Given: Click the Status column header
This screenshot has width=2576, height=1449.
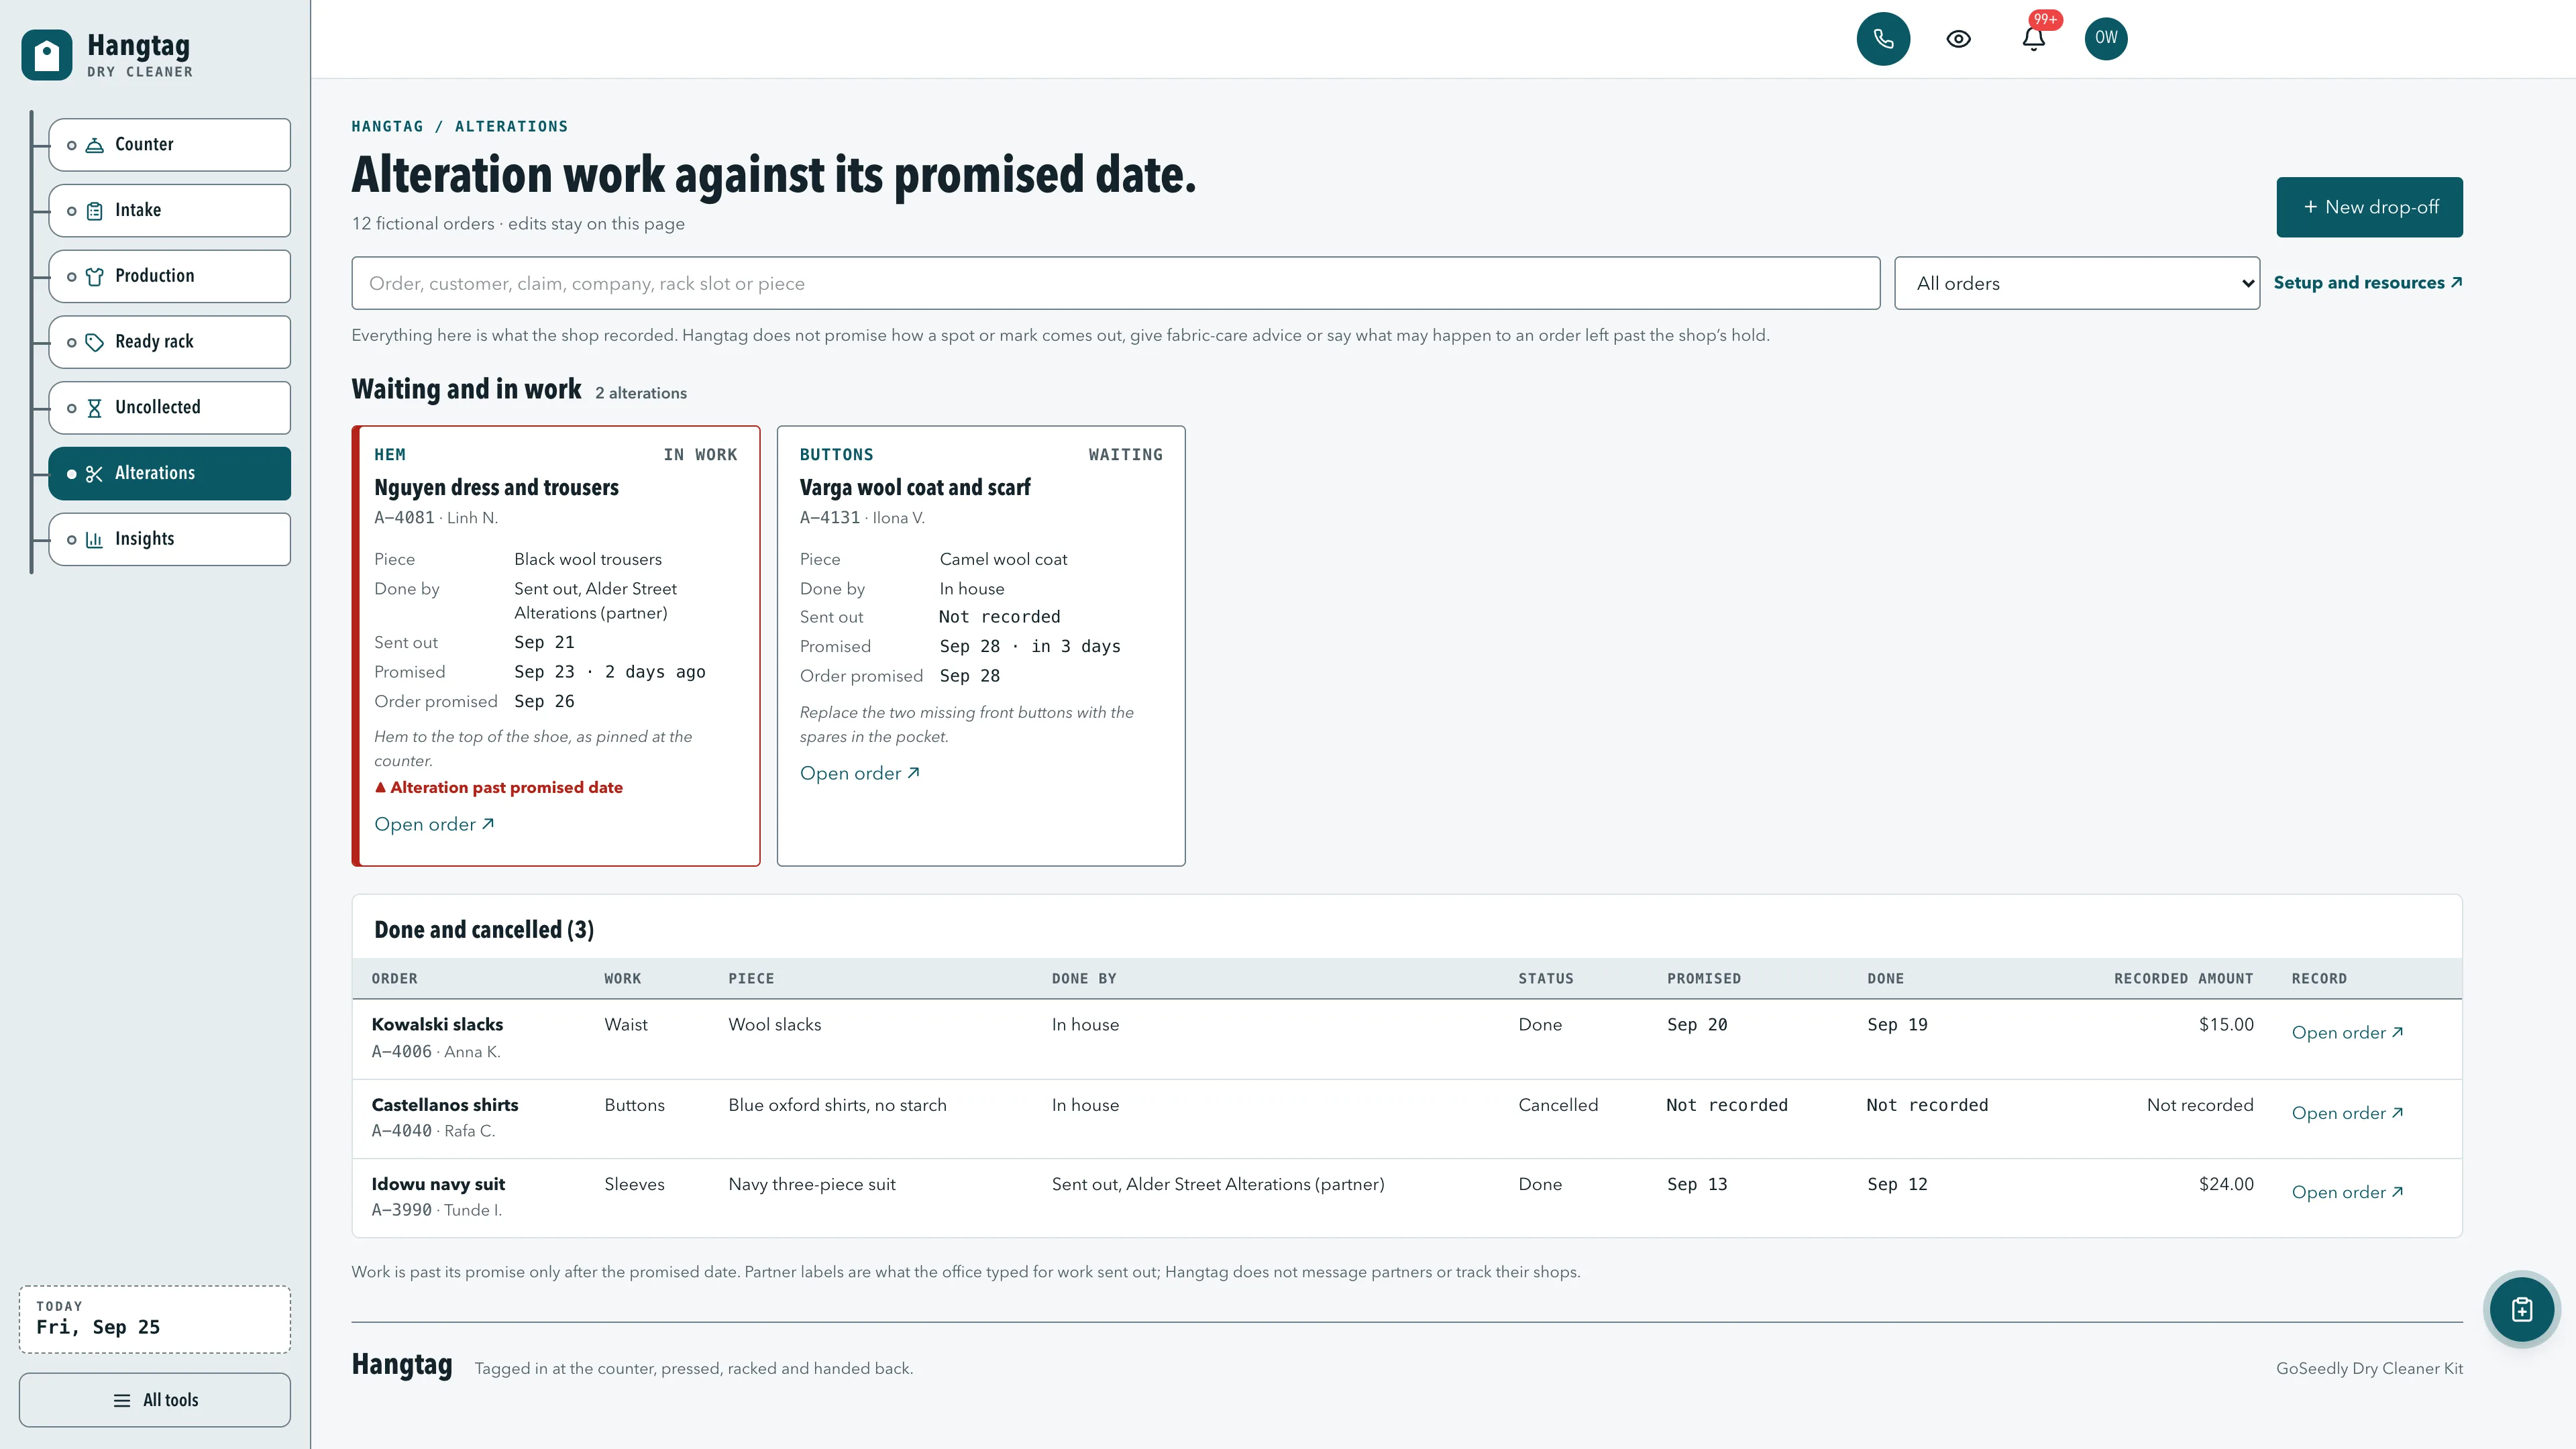Looking at the screenshot, I should point(1545,979).
